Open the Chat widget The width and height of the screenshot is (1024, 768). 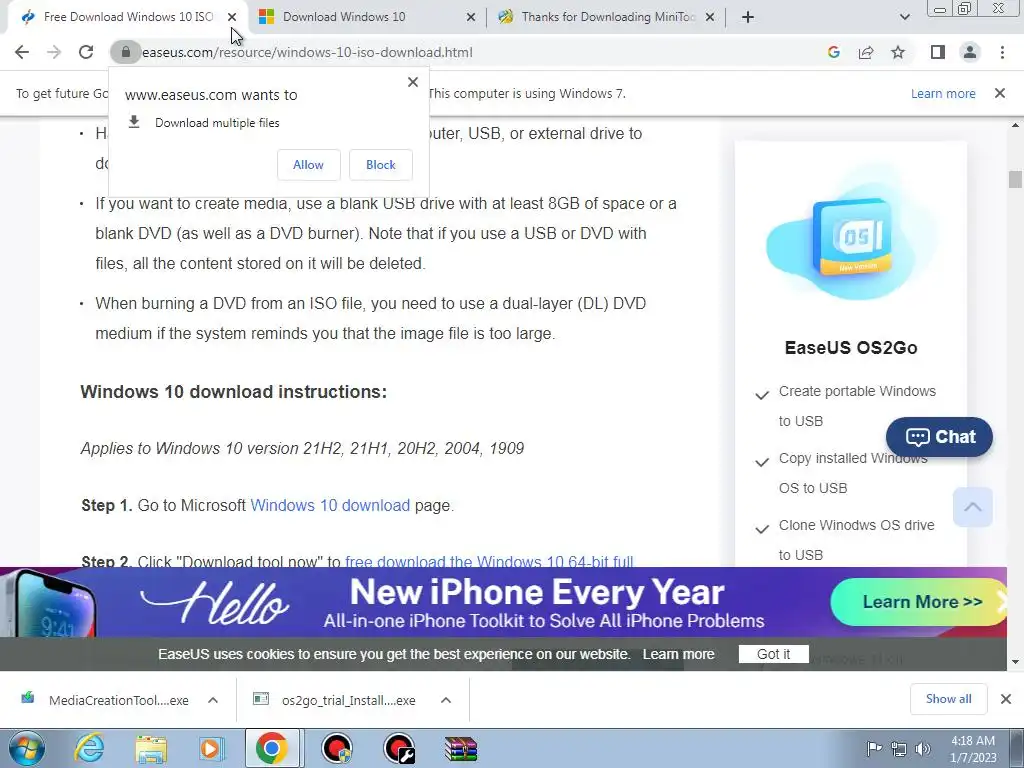pos(939,437)
